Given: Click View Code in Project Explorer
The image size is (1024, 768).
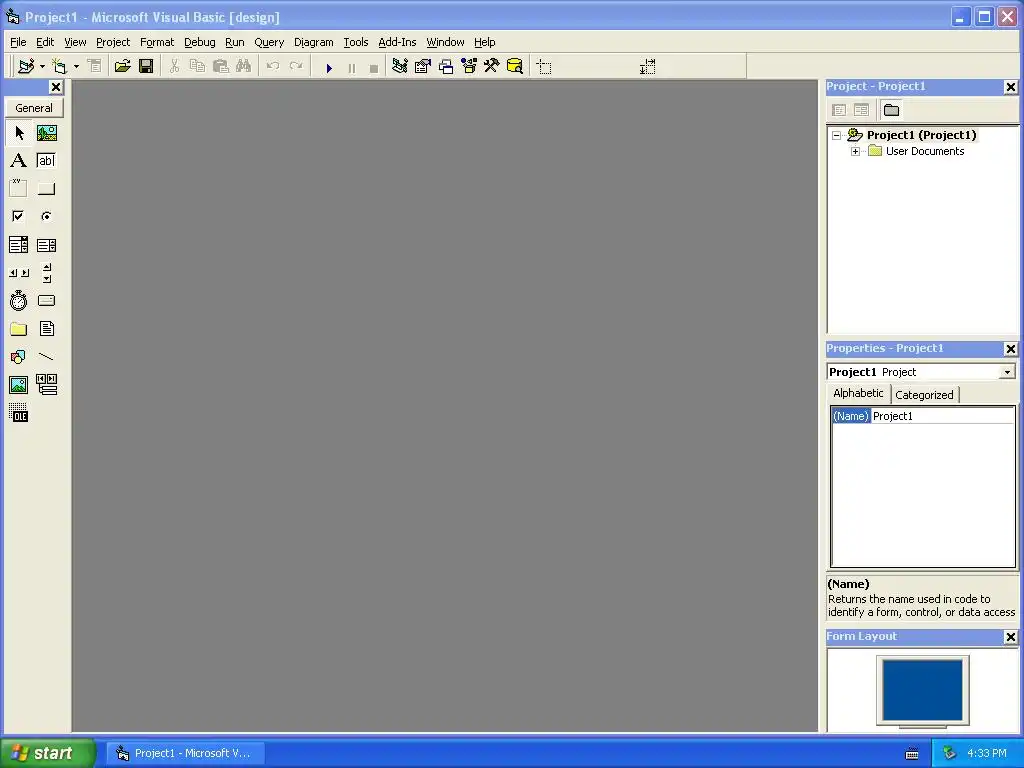Looking at the screenshot, I should pyautogui.click(x=839, y=110).
